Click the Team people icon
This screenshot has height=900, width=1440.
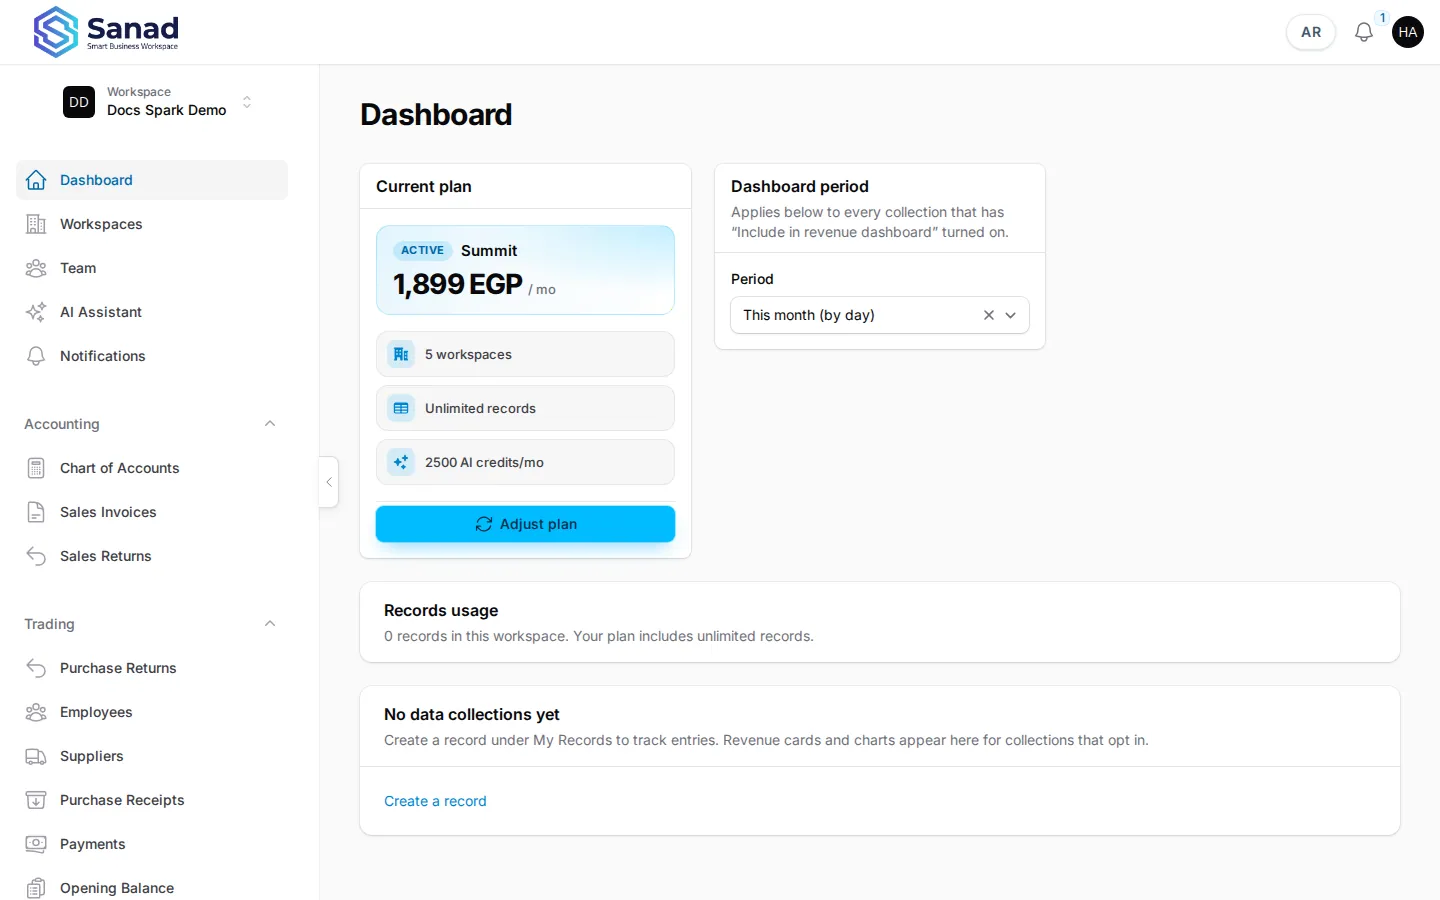click(x=36, y=268)
